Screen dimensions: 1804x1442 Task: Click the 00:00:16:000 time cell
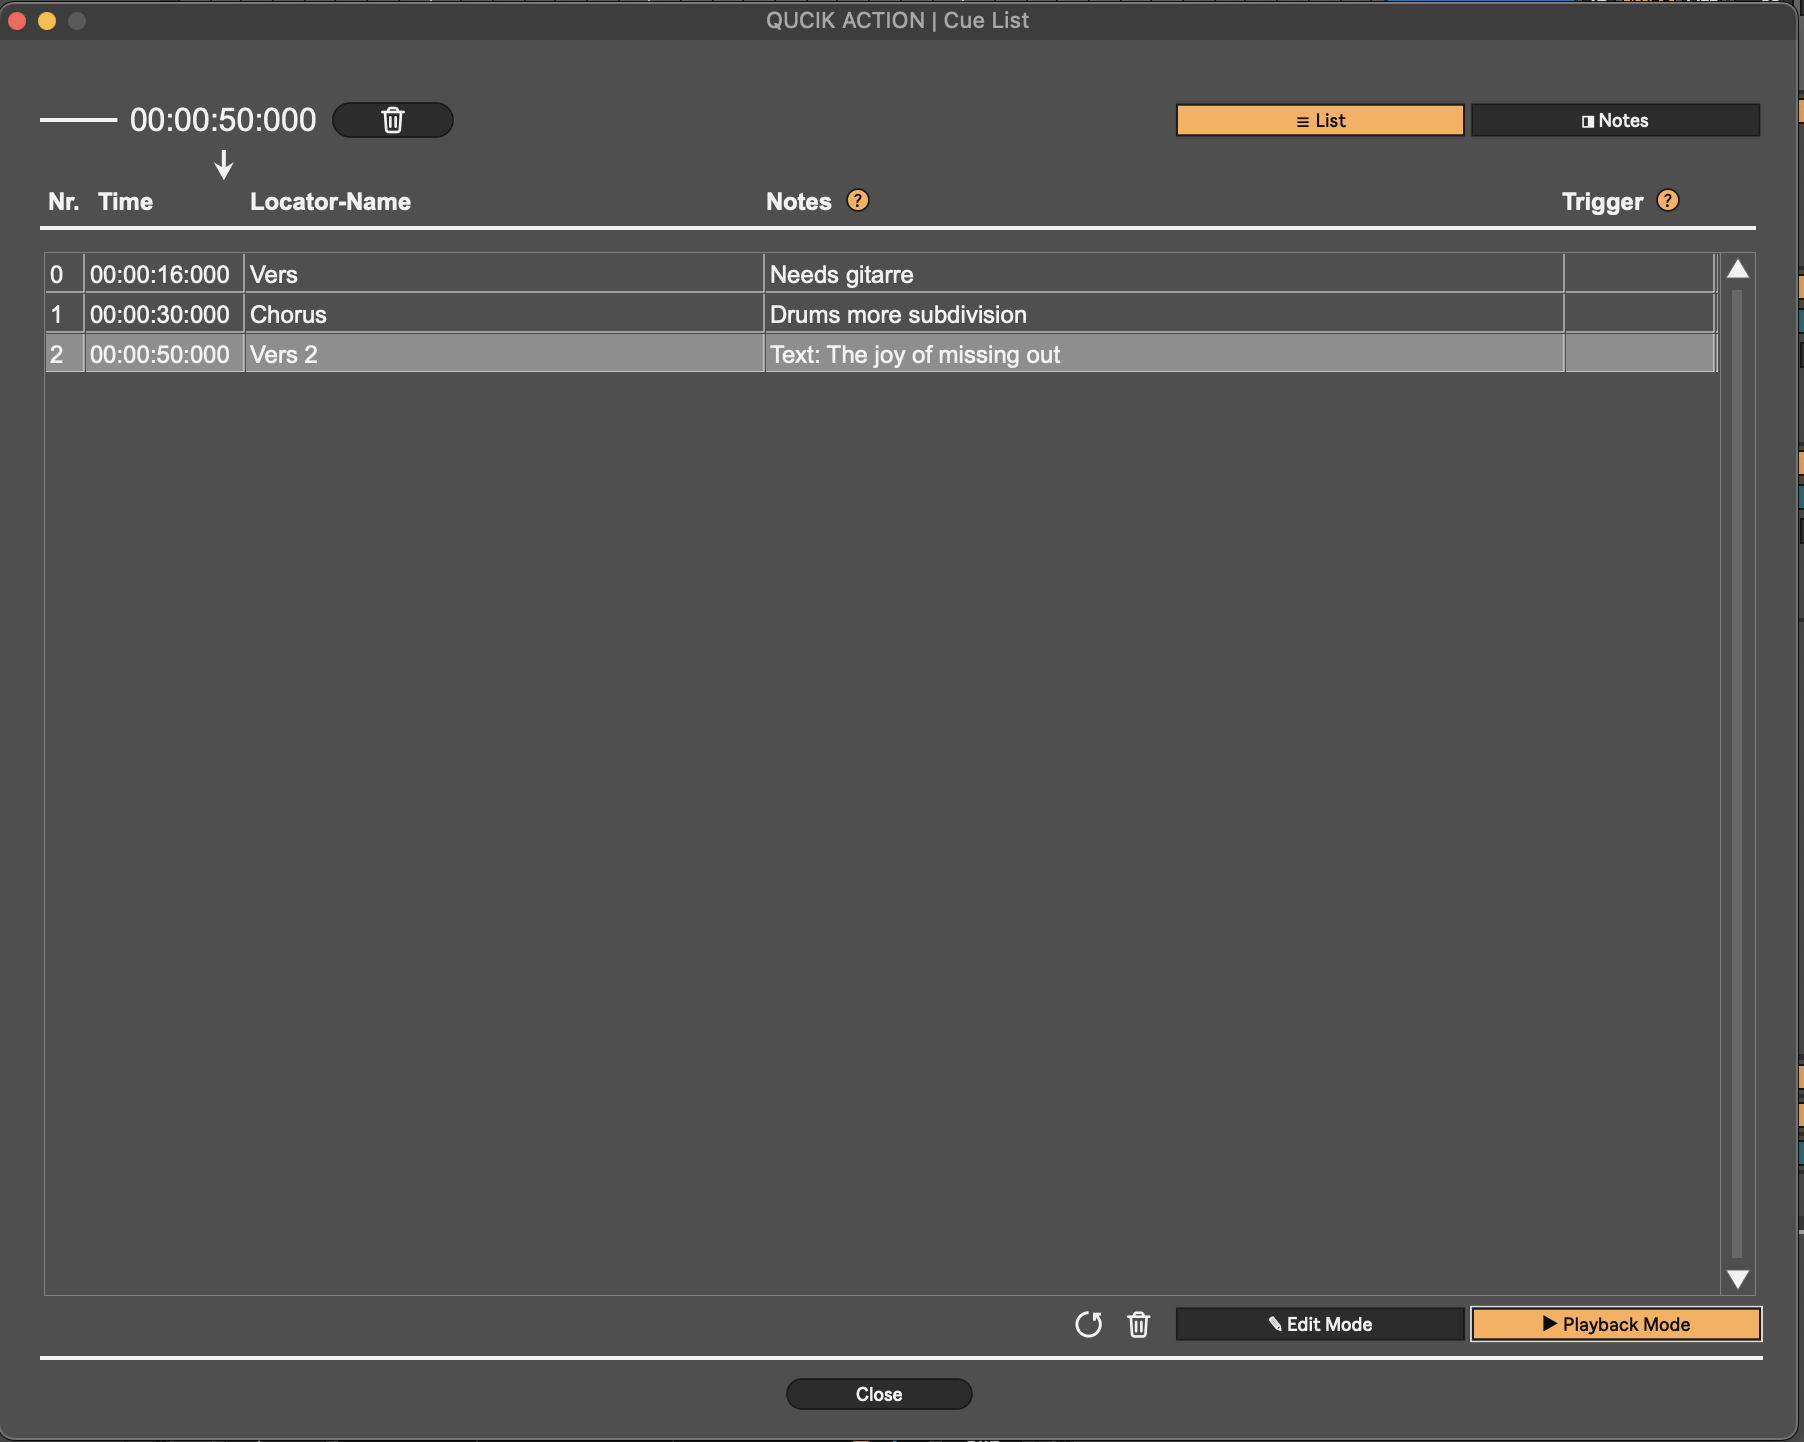pos(162,274)
